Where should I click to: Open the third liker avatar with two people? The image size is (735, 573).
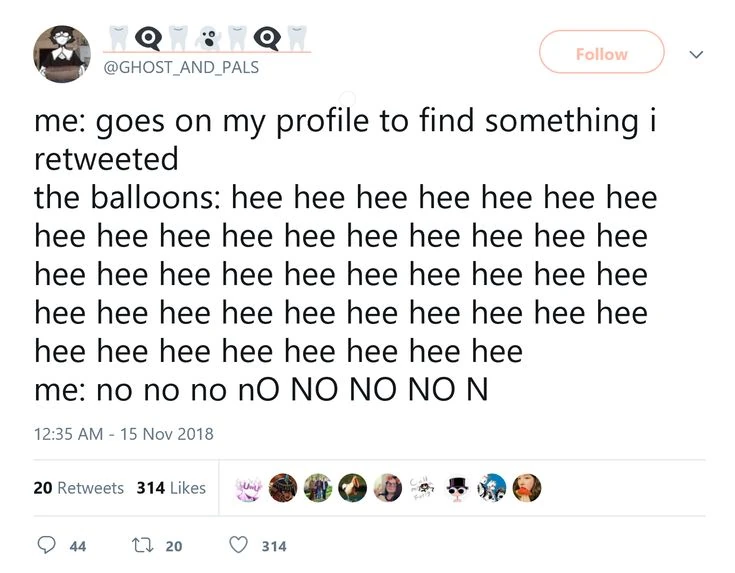tap(318, 488)
